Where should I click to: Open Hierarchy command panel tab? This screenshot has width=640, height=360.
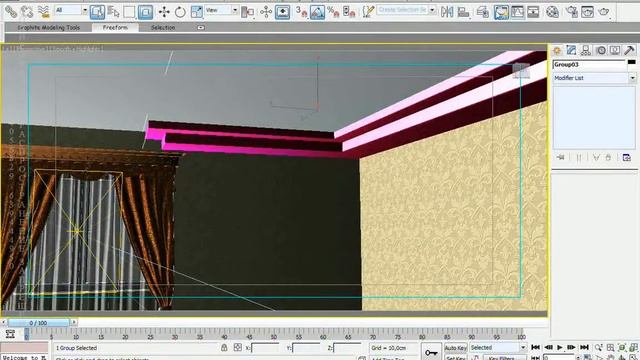586,51
